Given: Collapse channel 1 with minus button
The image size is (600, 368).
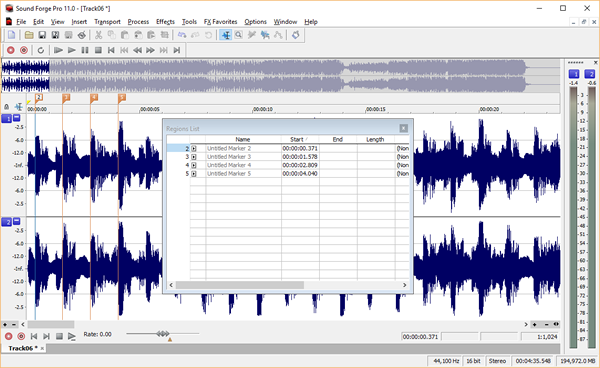Looking at the screenshot, I should coord(16,118).
